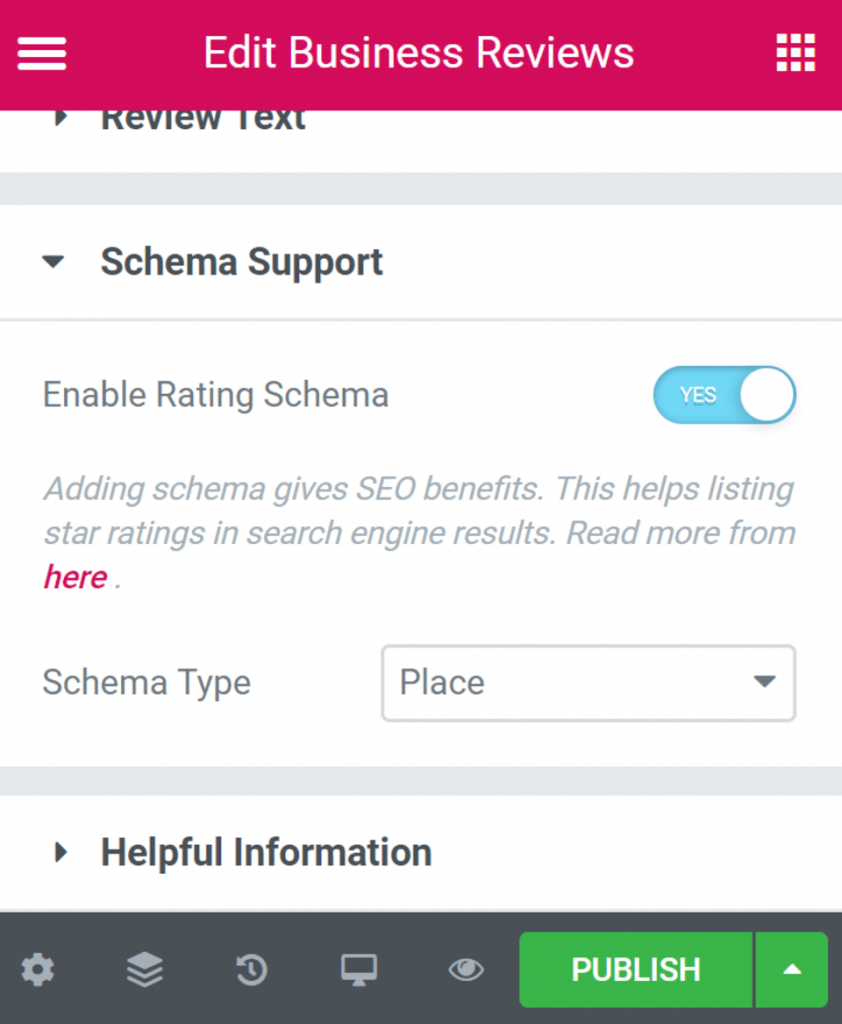Open revision history icon
The width and height of the screenshot is (842, 1024).
coord(252,969)
